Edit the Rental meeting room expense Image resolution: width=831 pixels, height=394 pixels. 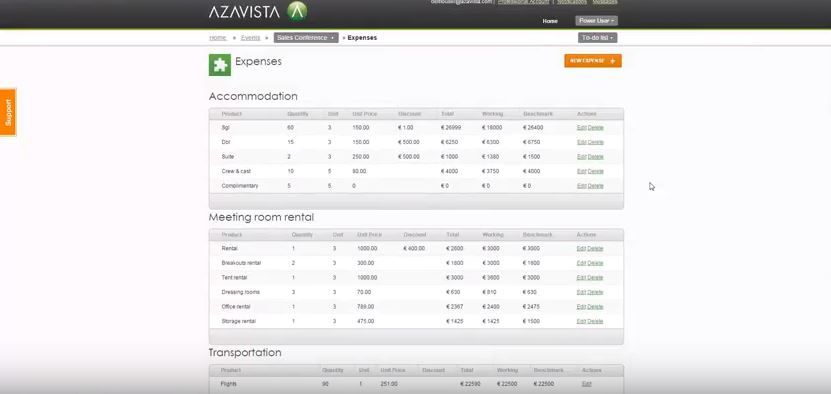click(x=581, y=248)
